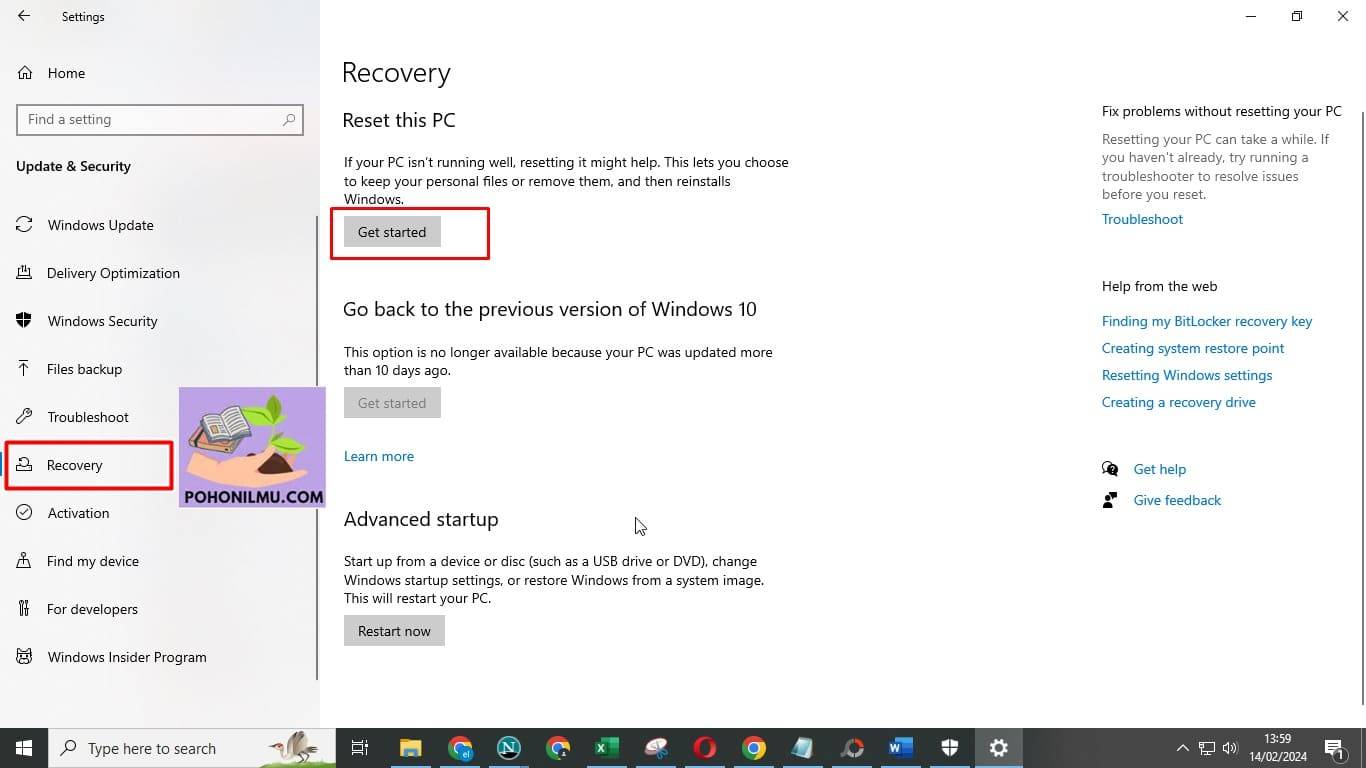Click the Find a setting field

(159, 119)
